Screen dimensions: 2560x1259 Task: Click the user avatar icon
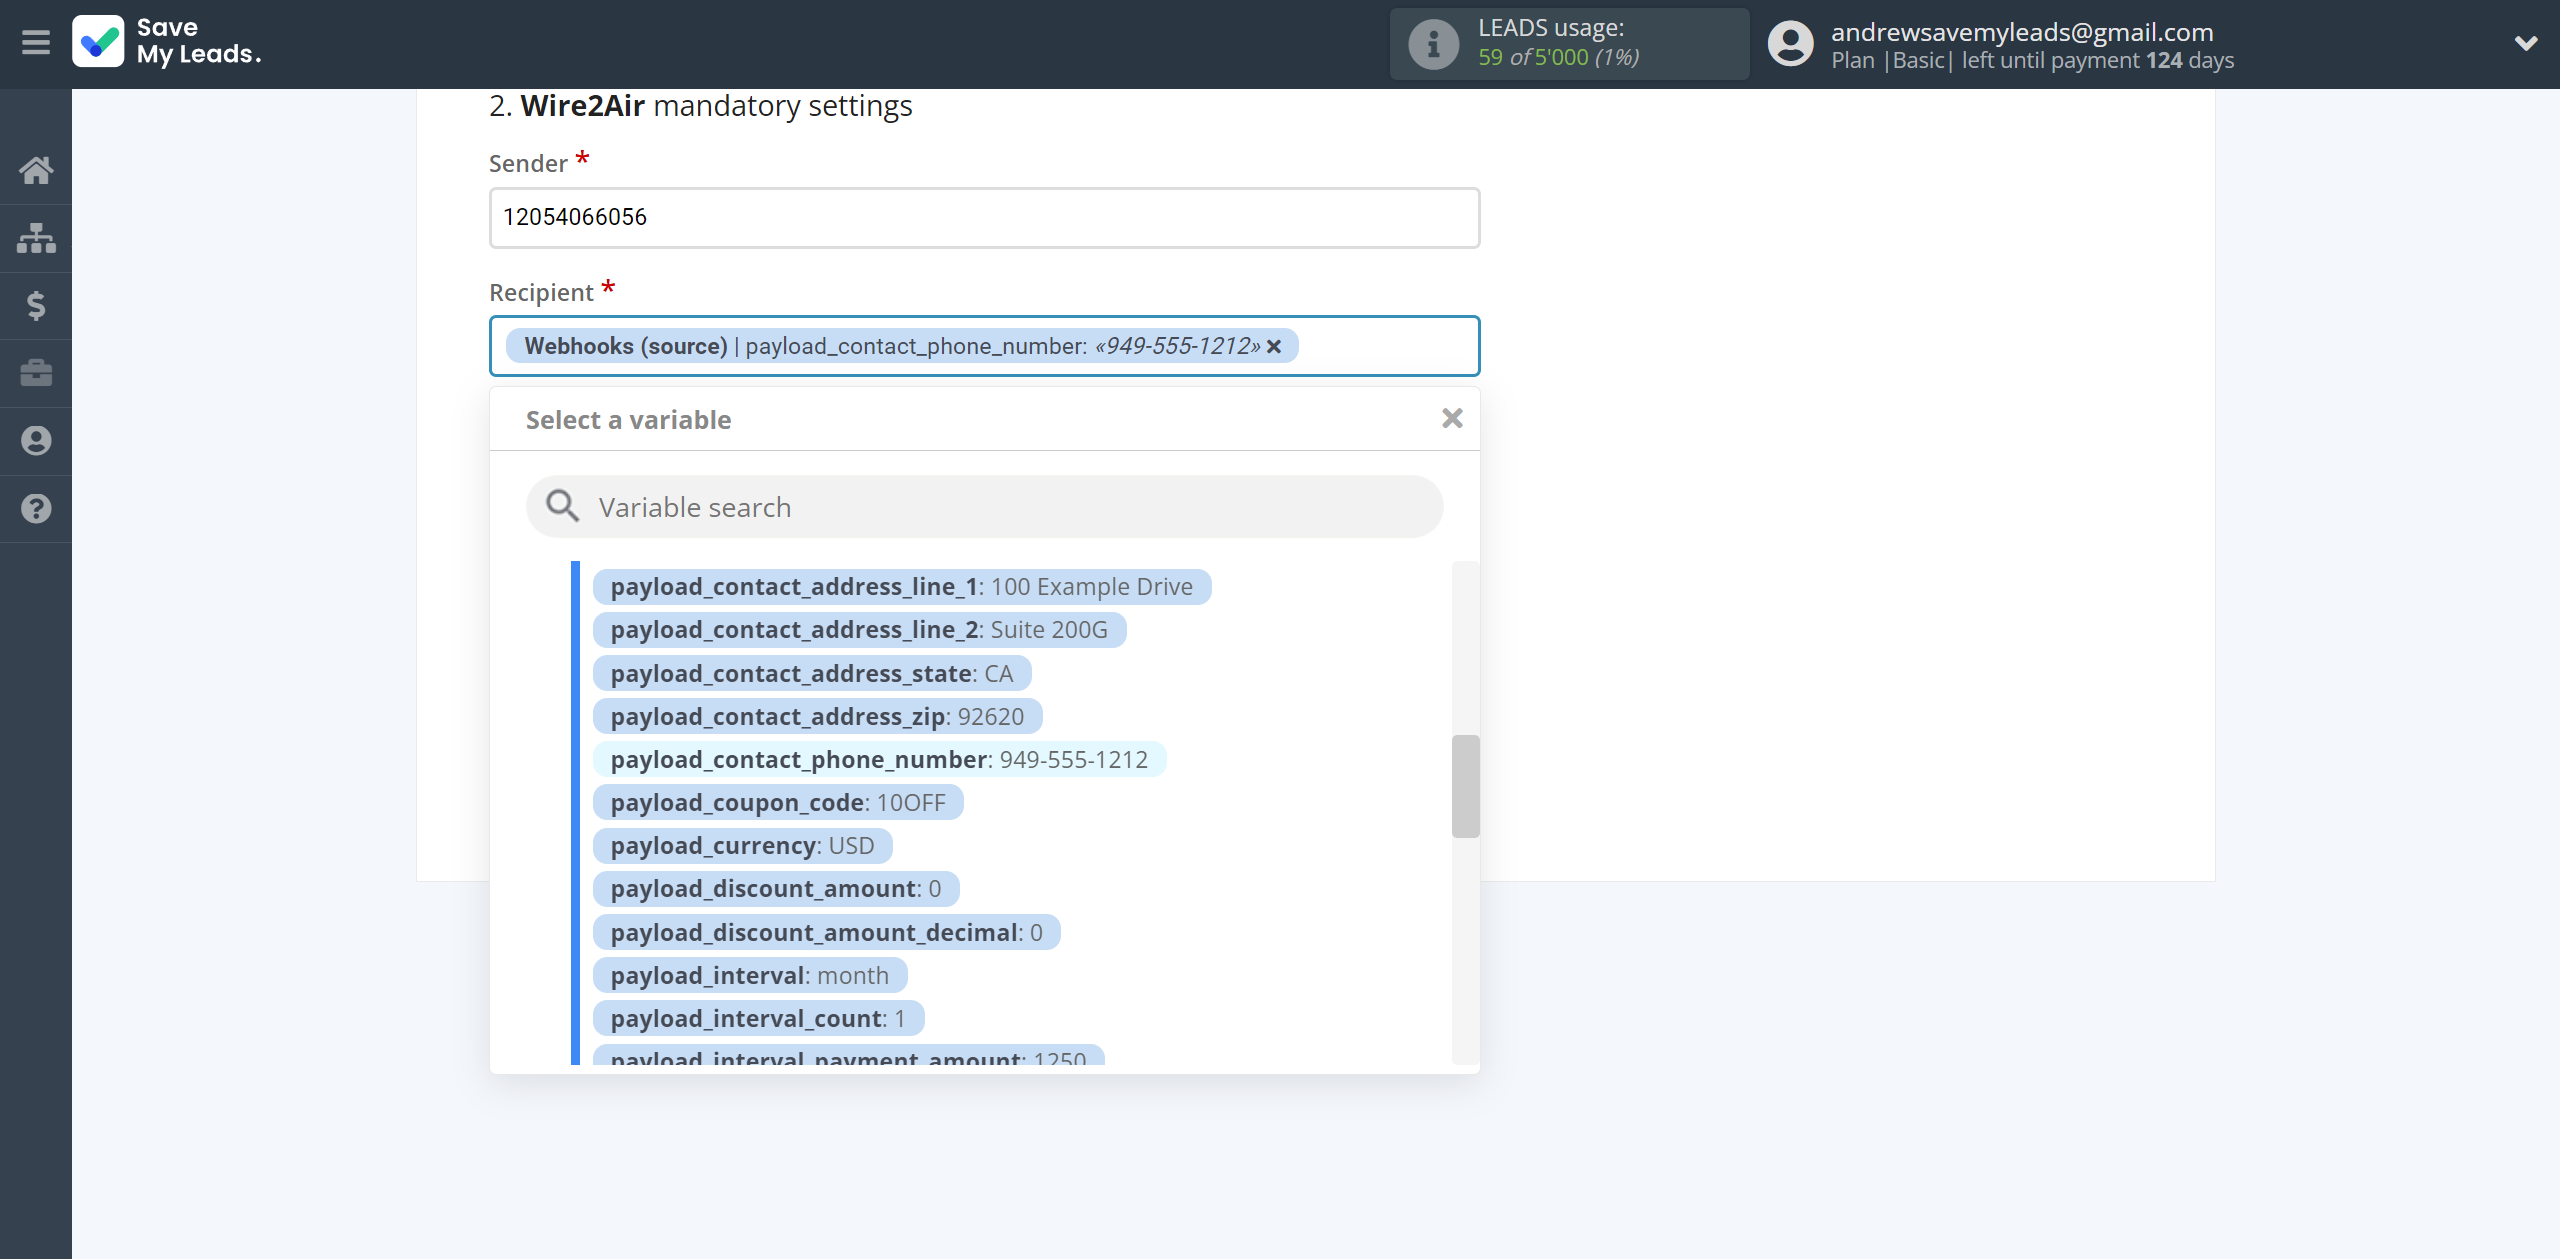point(1790,44)
